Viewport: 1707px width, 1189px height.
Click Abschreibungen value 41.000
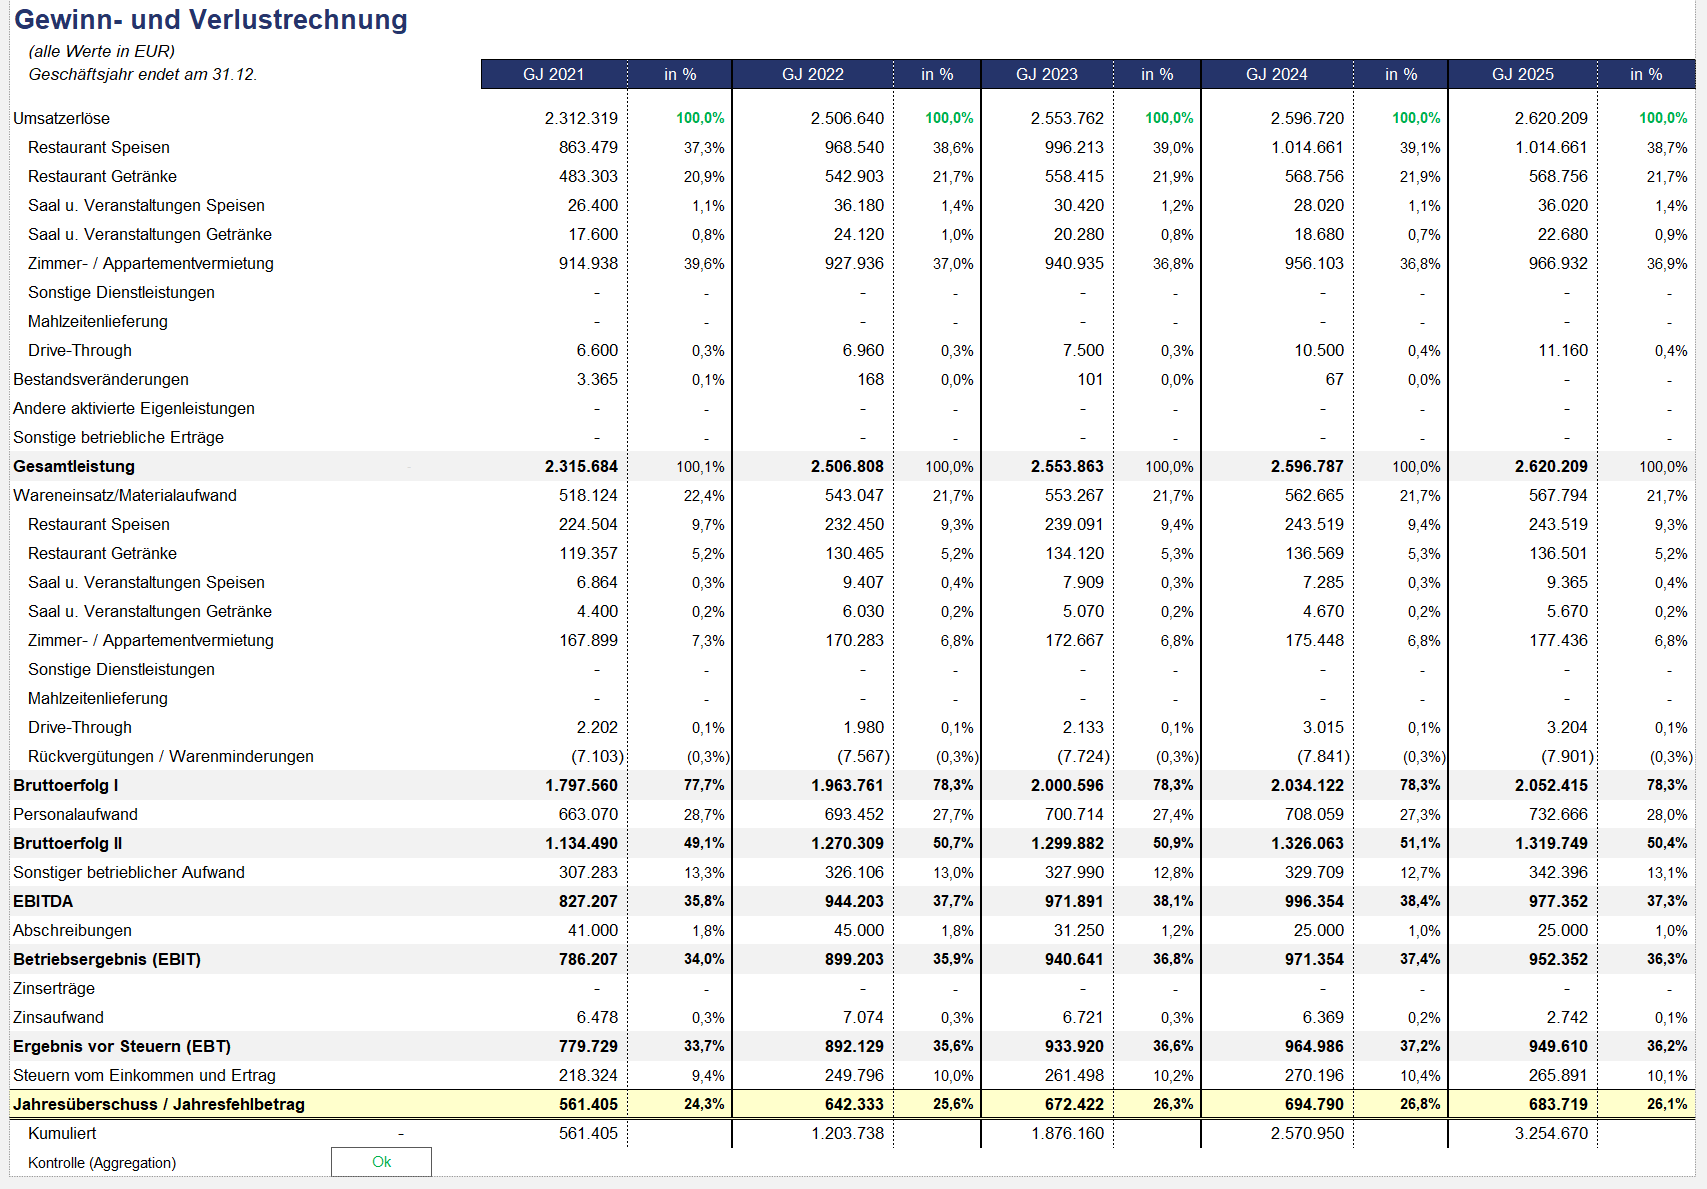pyautogui.click(x=593, y=930)
